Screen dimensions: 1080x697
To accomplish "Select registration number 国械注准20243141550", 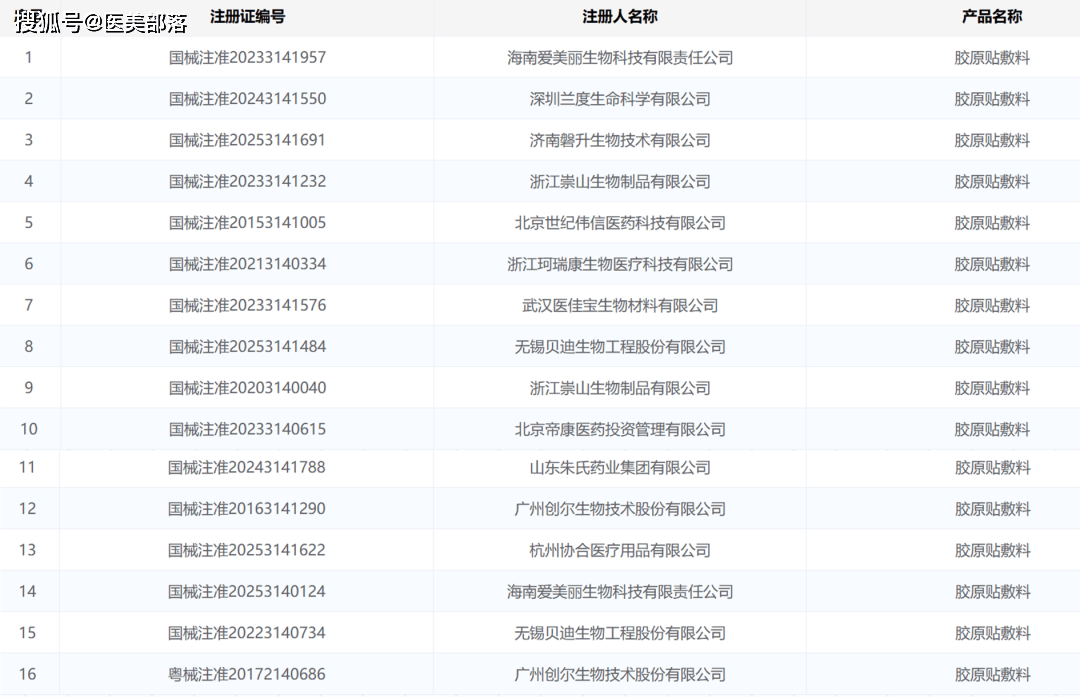I will 247,98.
